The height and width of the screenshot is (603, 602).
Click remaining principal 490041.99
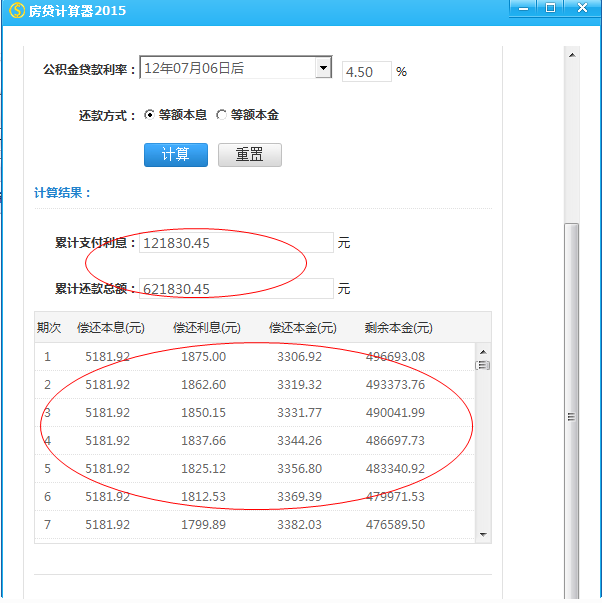coord(395,413)
